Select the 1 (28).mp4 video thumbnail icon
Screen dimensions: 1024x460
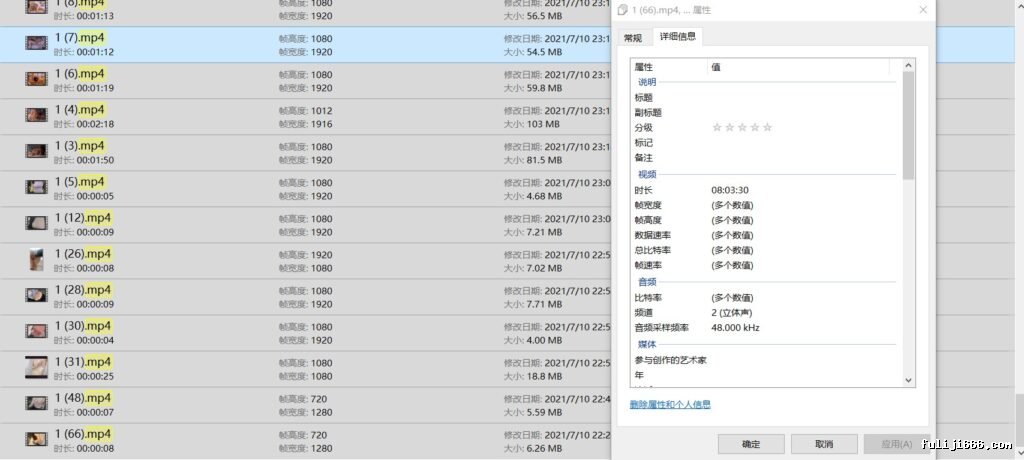point(37,295)
